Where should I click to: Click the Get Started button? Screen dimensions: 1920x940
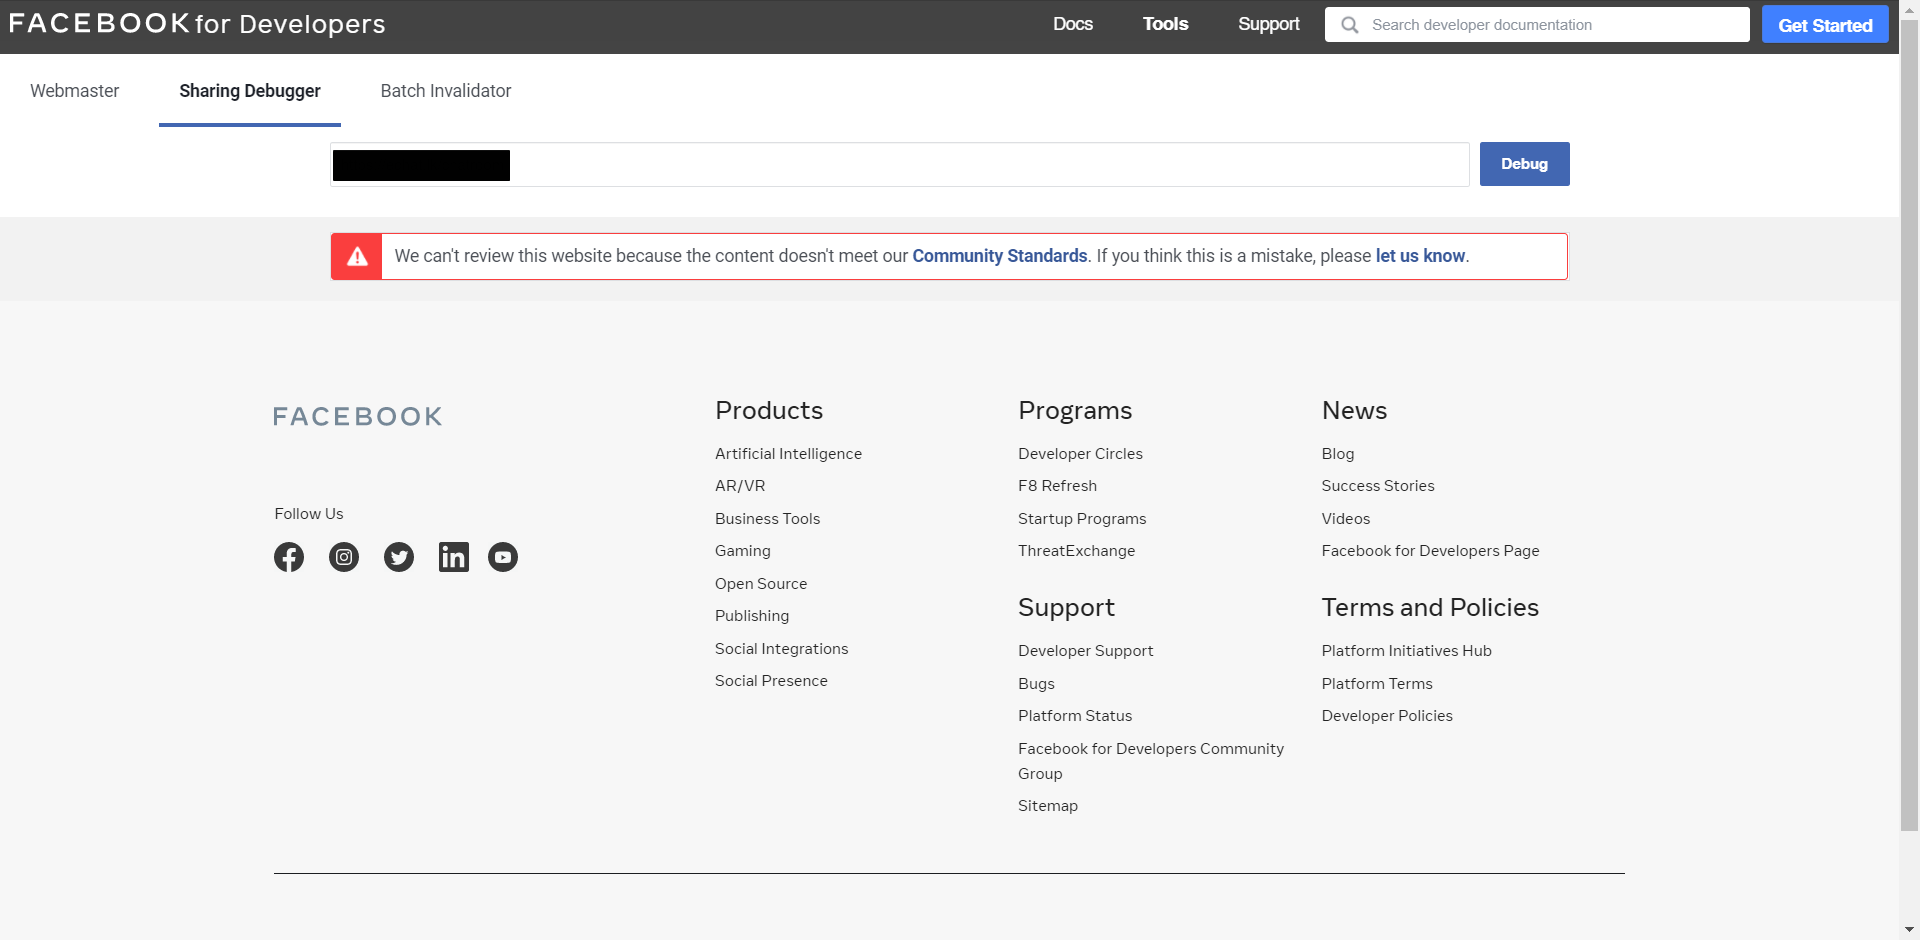1825,25
